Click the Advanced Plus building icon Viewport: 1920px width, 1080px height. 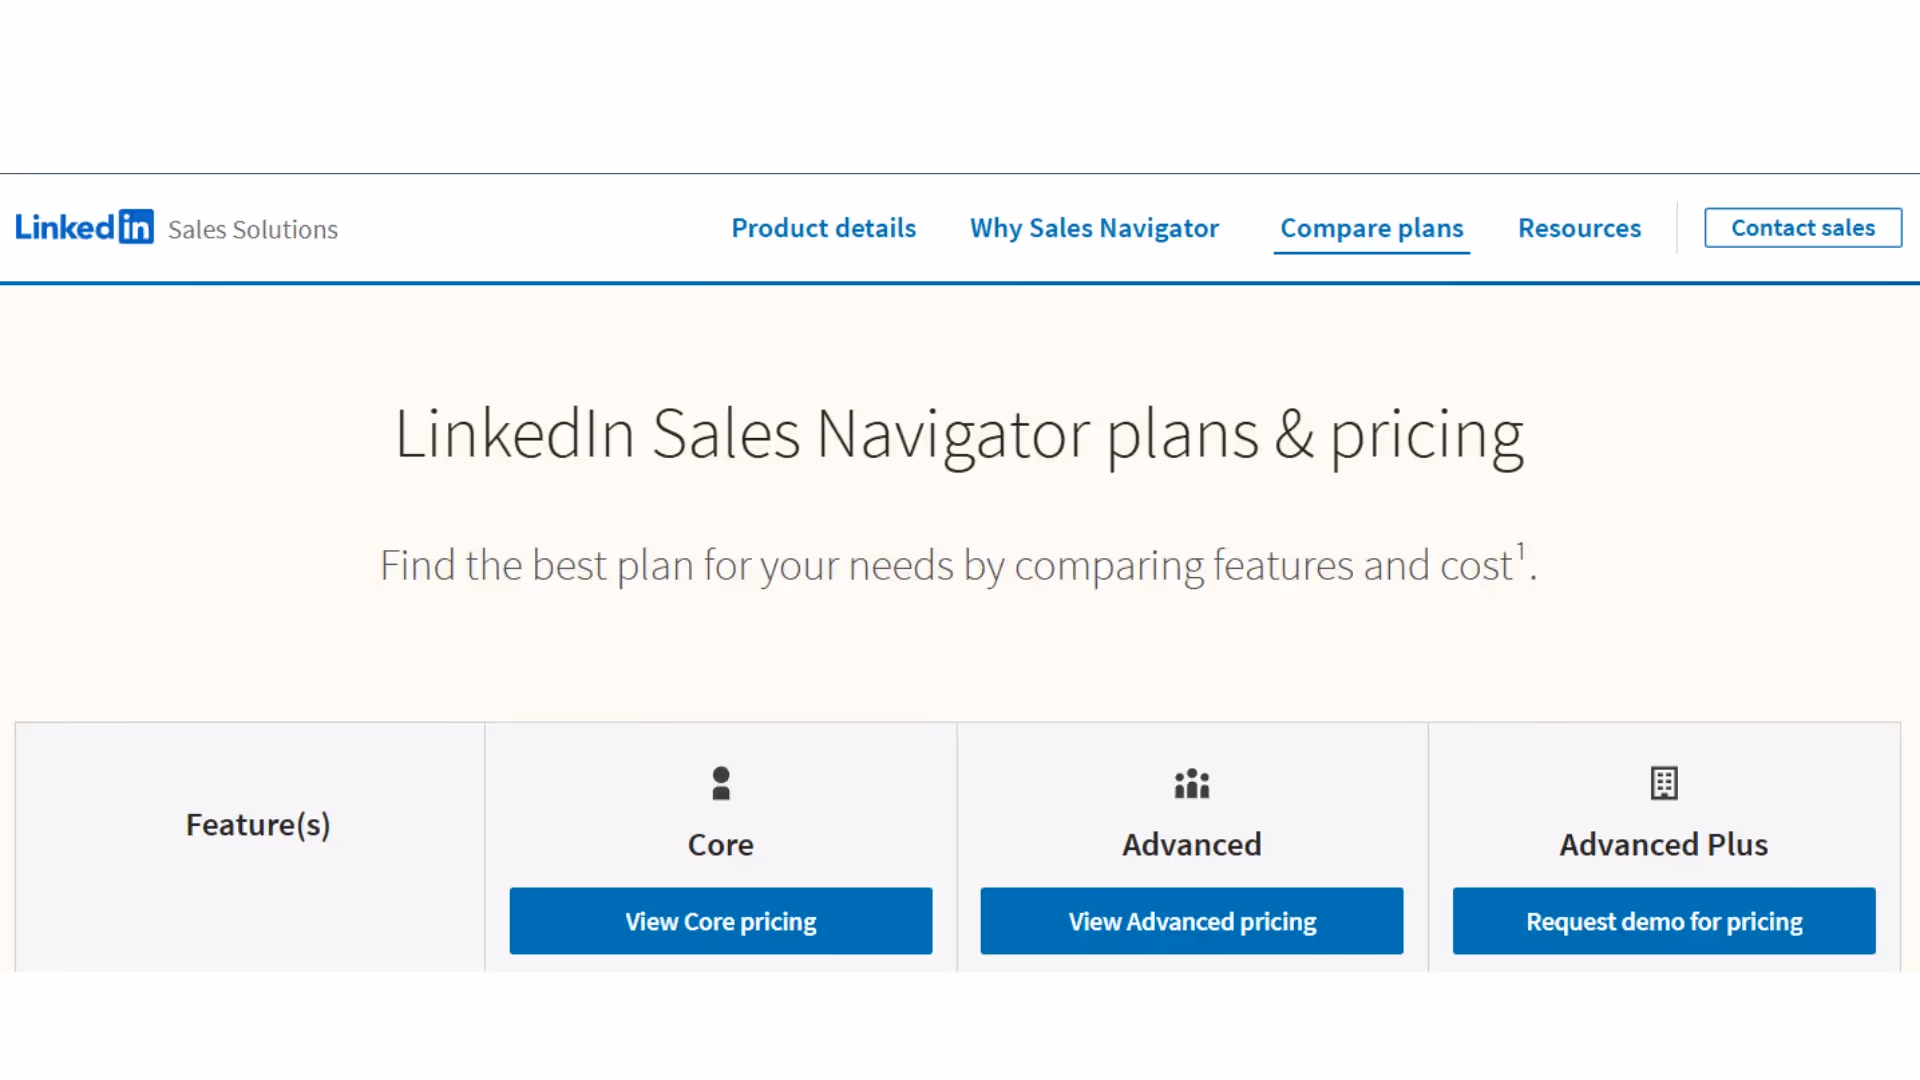[1664, 783]
